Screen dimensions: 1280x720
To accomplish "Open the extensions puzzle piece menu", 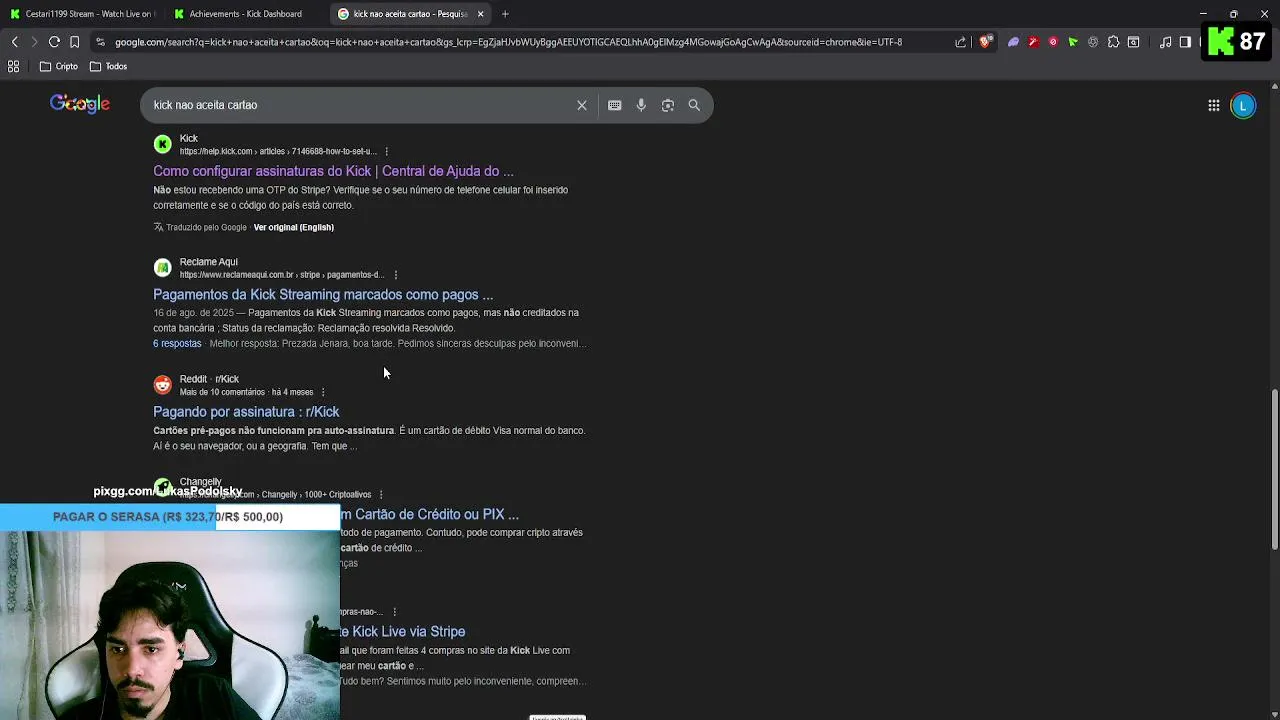I will coord(1113,42).
